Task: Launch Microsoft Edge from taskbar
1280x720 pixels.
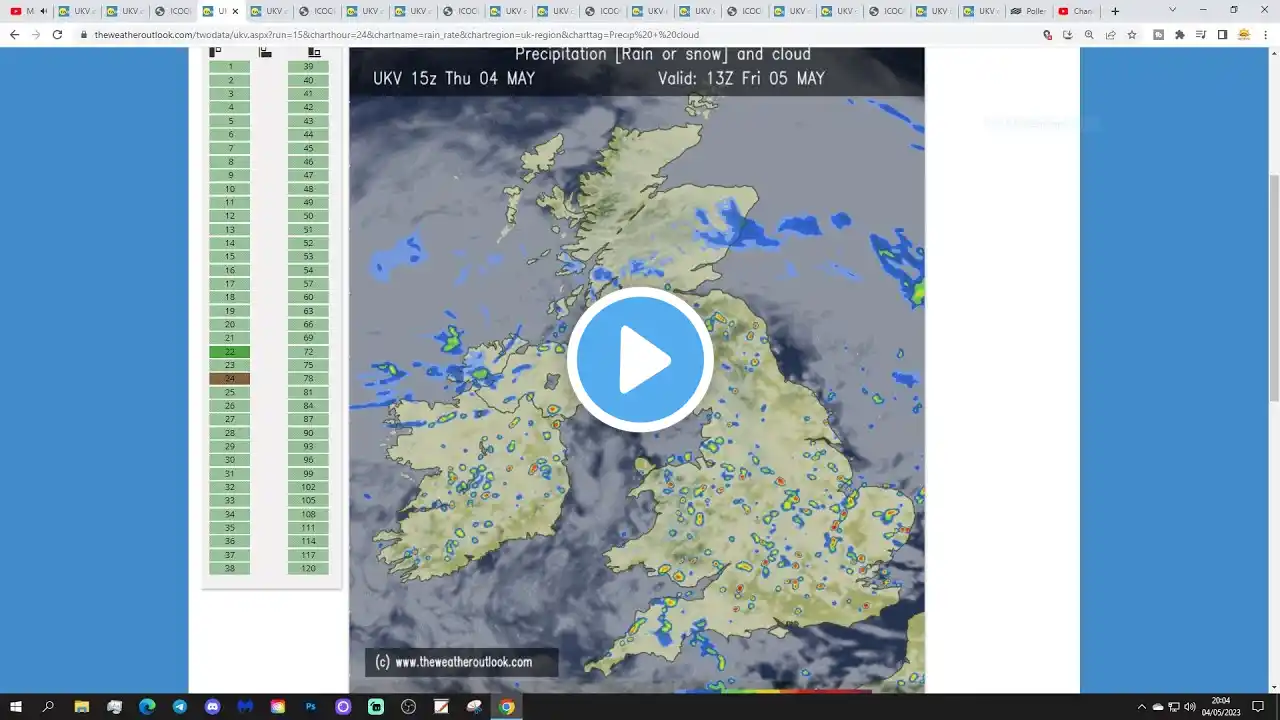Action: coord(147,706)
